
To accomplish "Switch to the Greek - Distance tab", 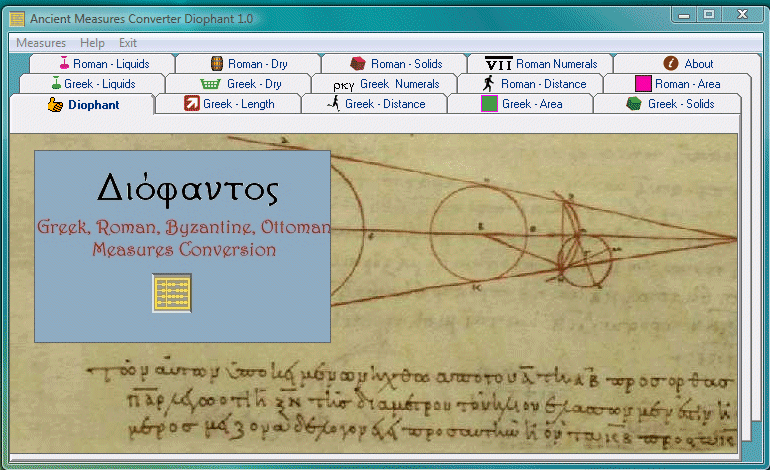I will tap(374, 104).
